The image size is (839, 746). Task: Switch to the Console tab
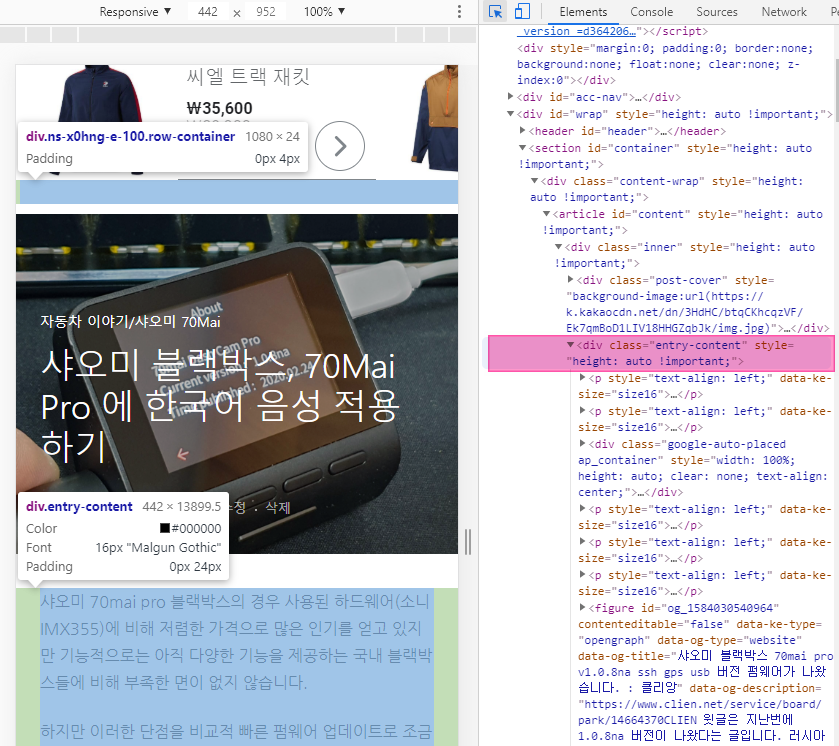(651, 12)
